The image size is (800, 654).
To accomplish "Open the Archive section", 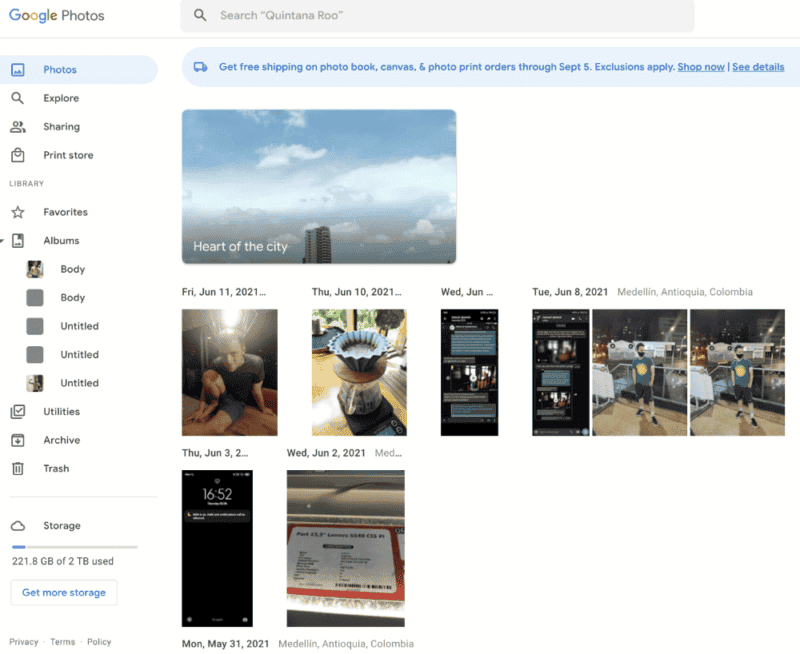I will (20, 440).
